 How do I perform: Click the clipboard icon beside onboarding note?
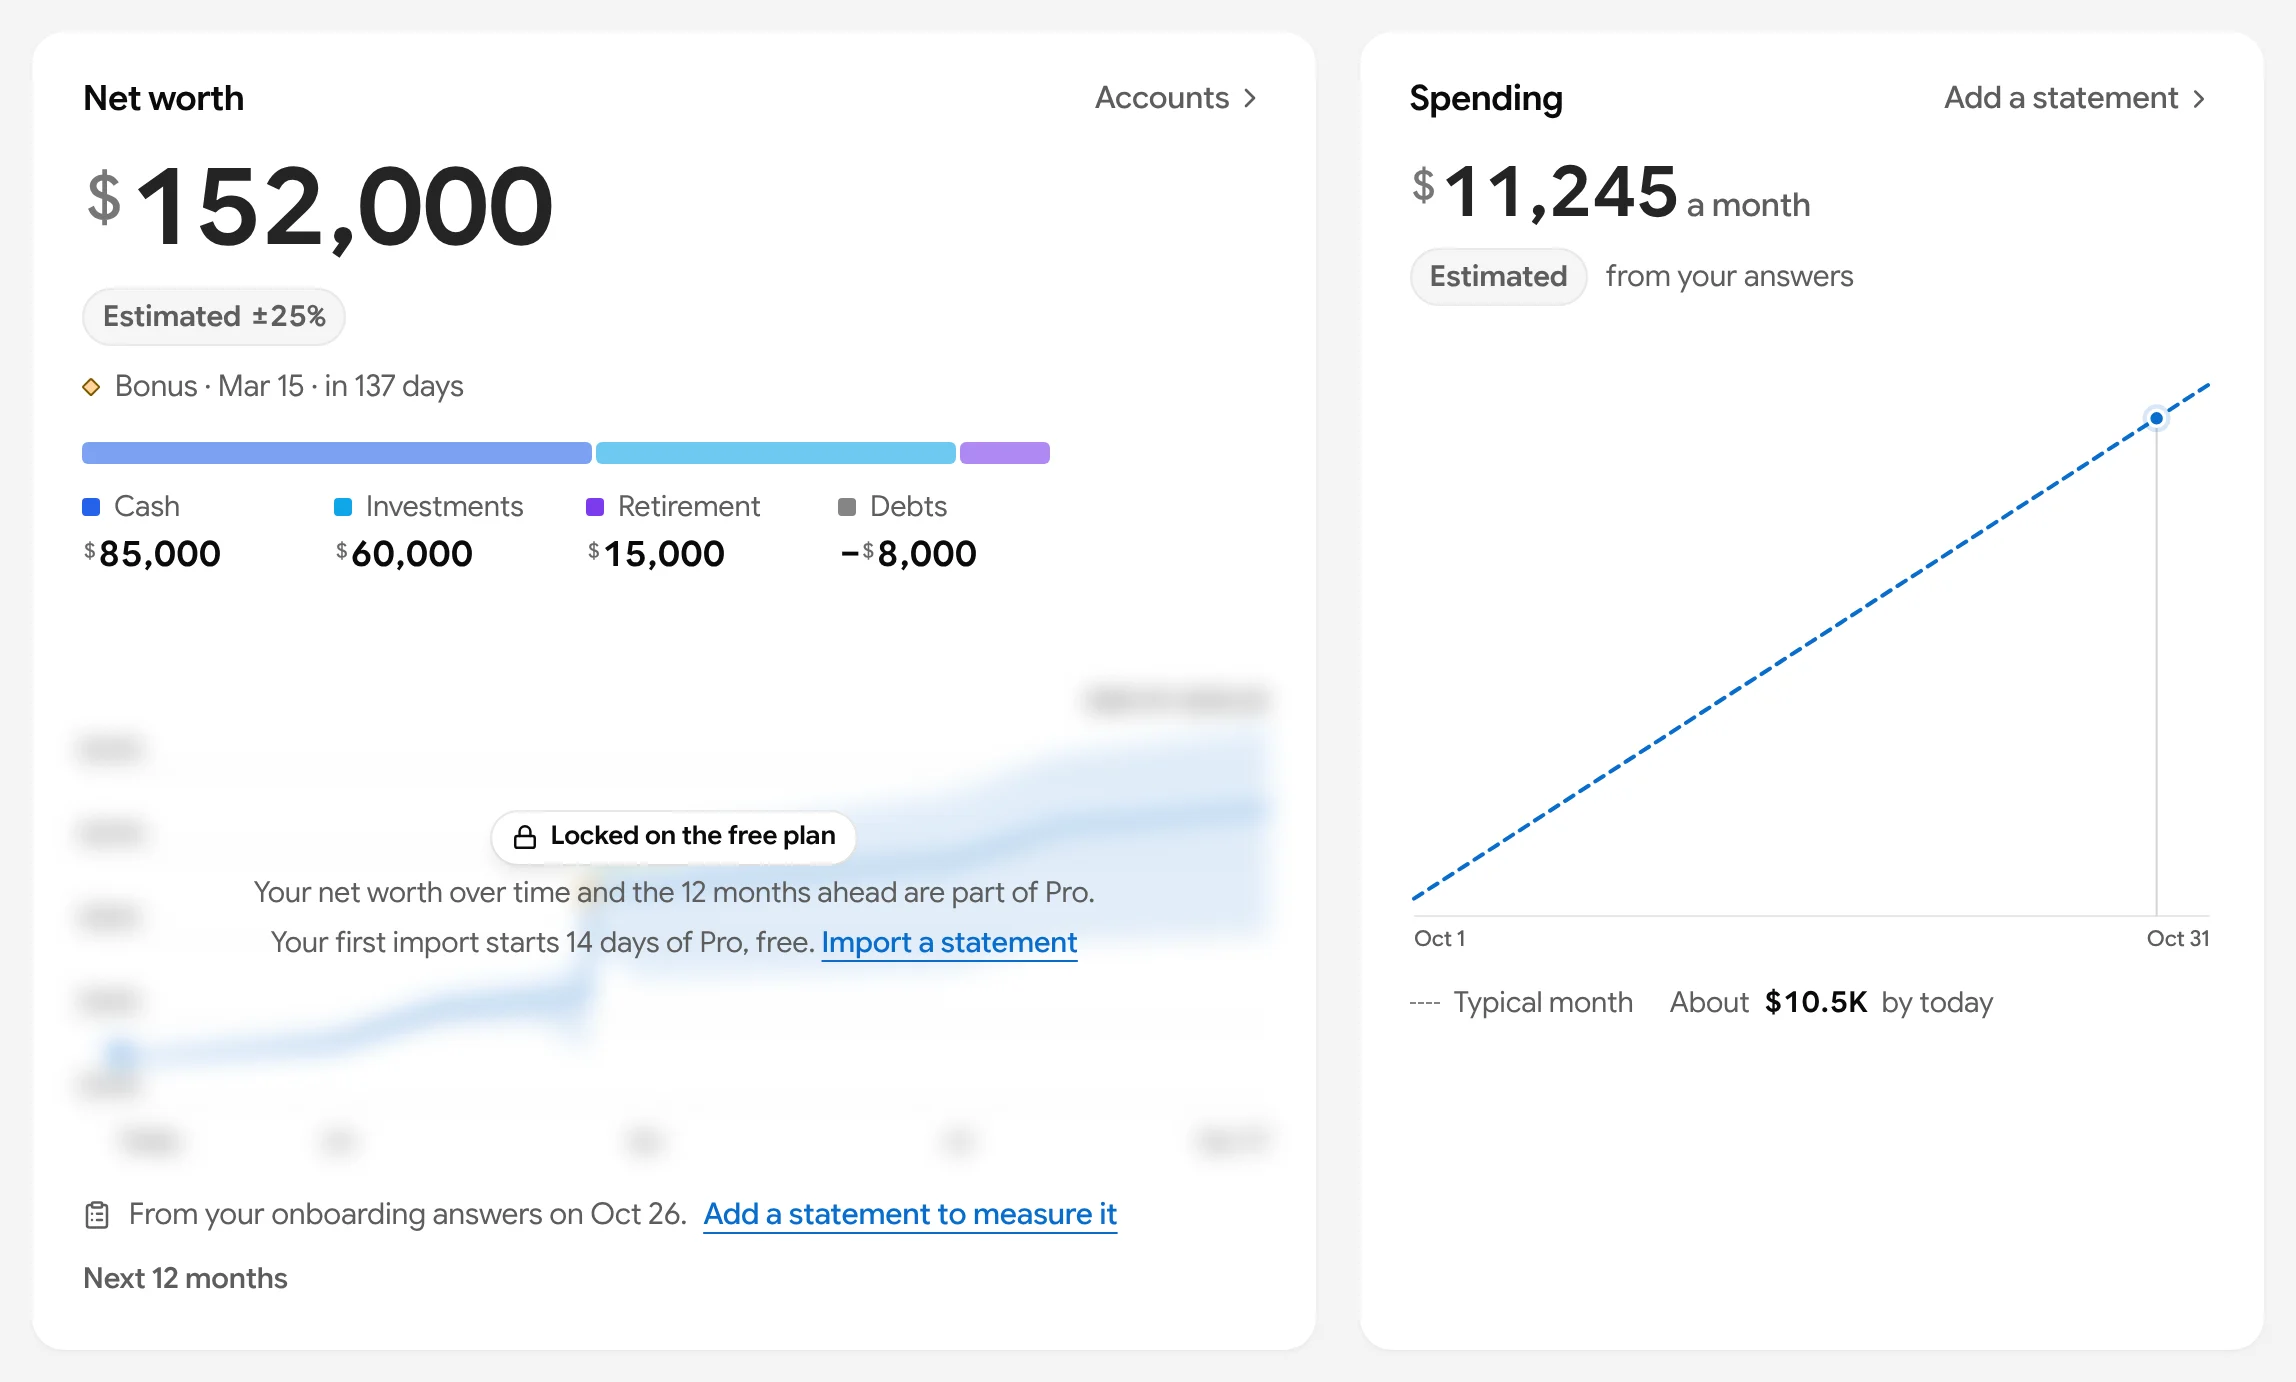pyautogui.click(x=97, y=1215)
